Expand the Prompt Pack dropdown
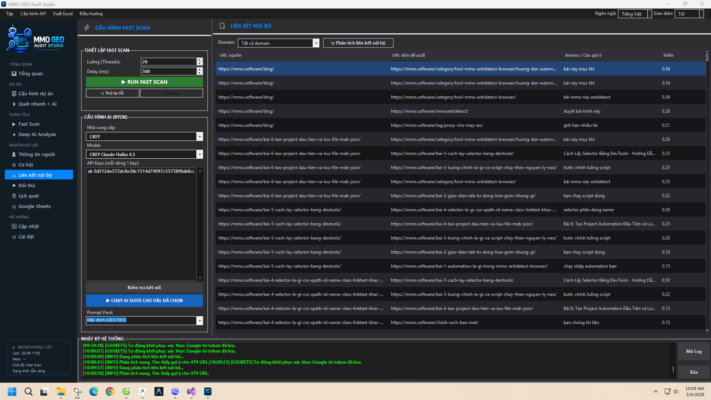Screen dimensions: 711x400 point(200,321)
